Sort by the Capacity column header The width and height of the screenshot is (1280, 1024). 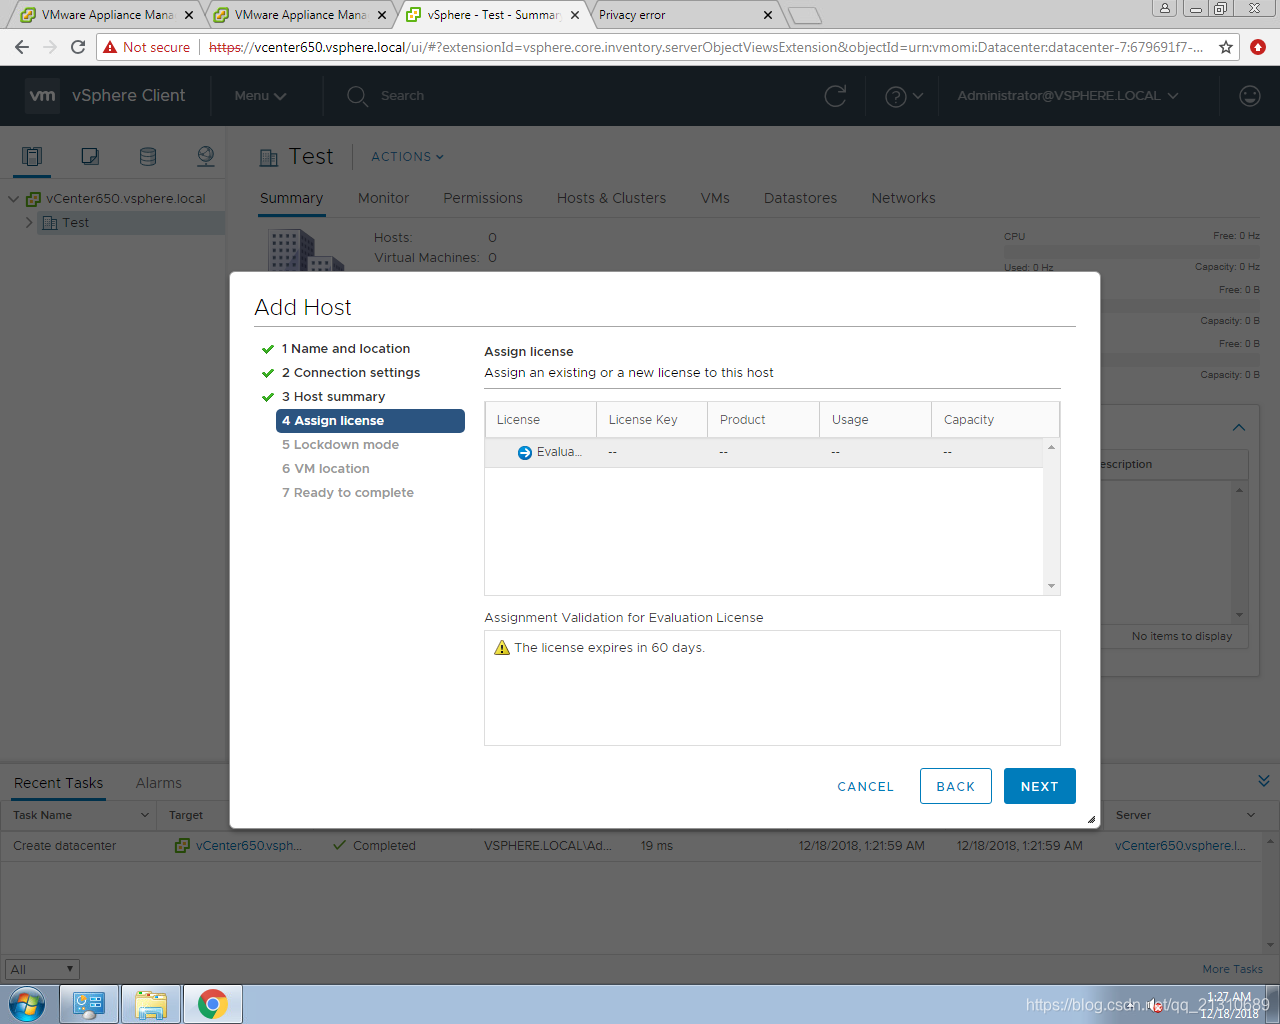click(995, 420)
